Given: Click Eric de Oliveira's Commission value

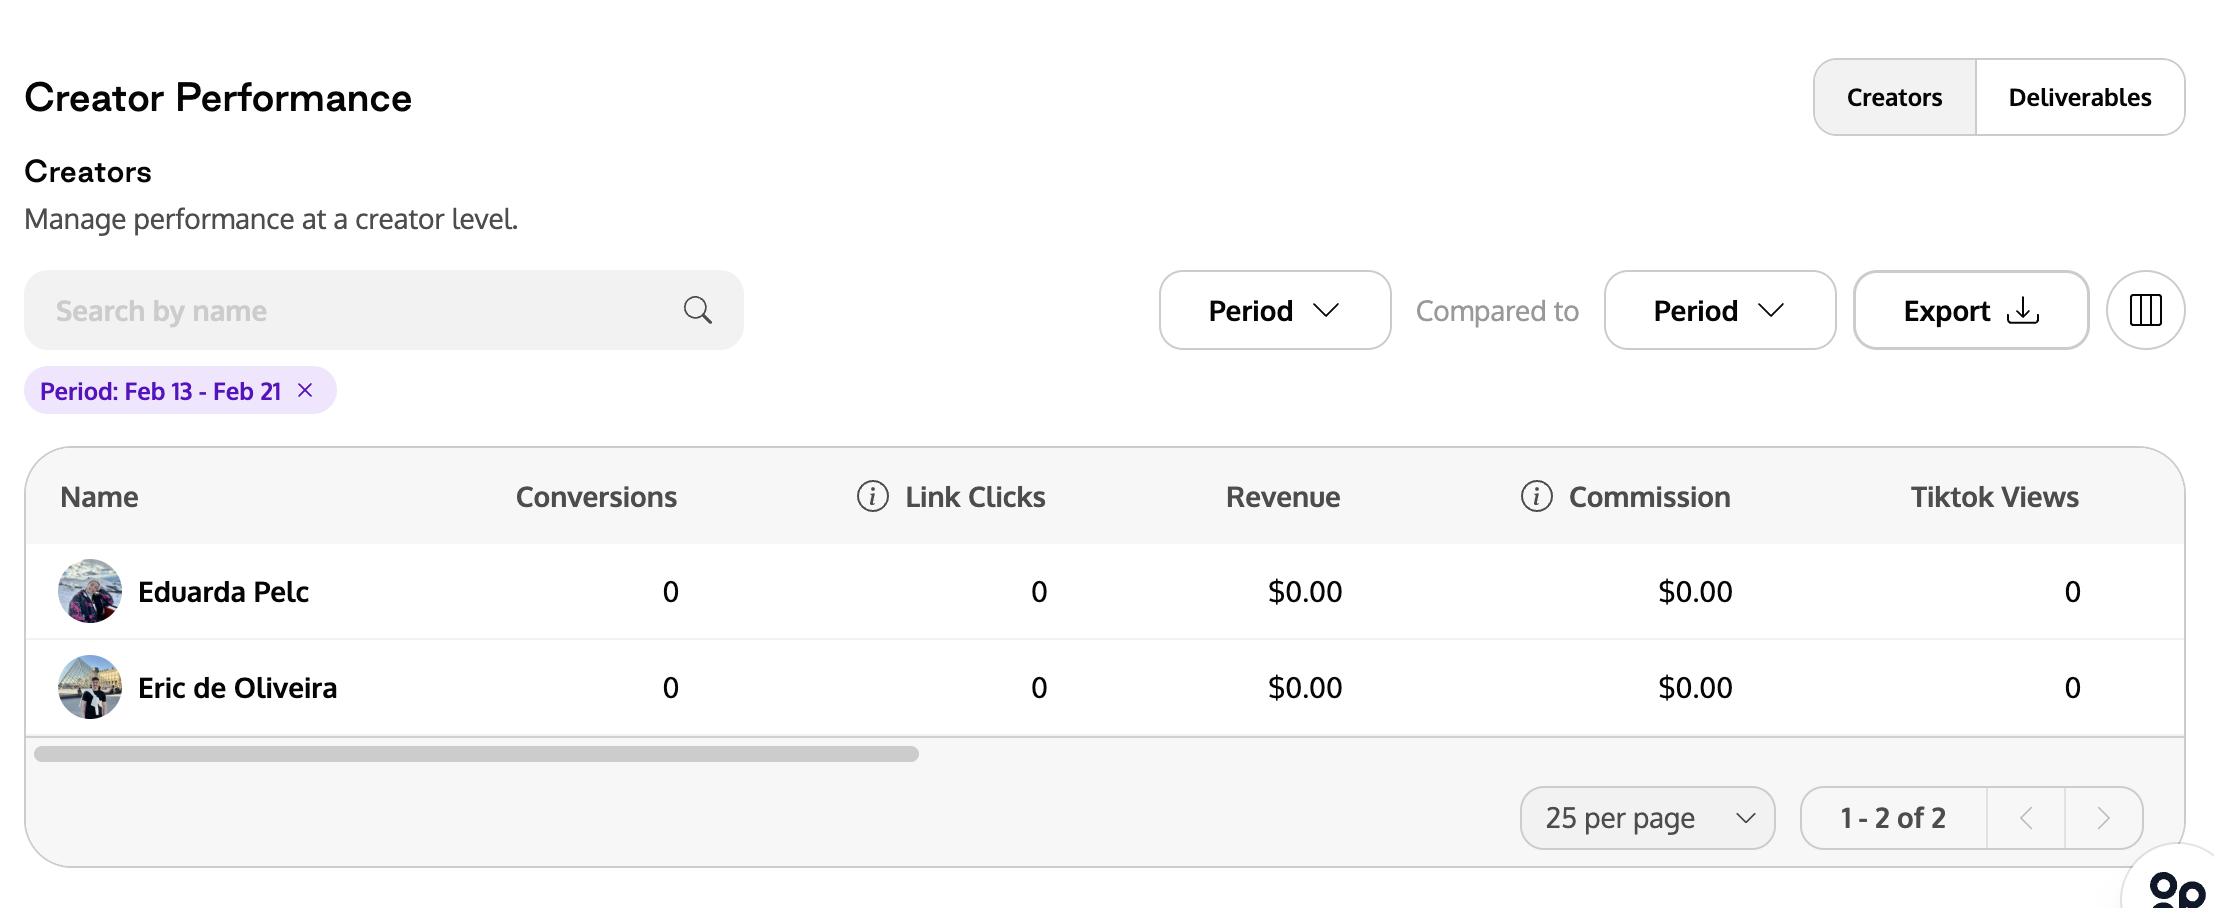Looking at the screenshot, I should click(x=1695, y=688).
